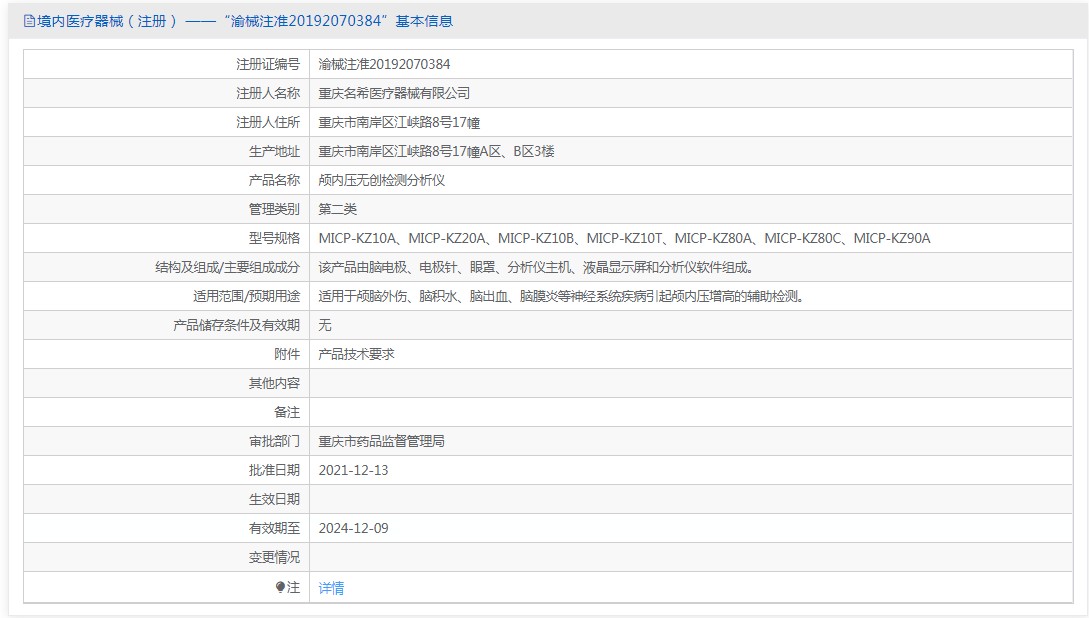
Task: Click the 产品名称 label
Action: coord(274,181)
